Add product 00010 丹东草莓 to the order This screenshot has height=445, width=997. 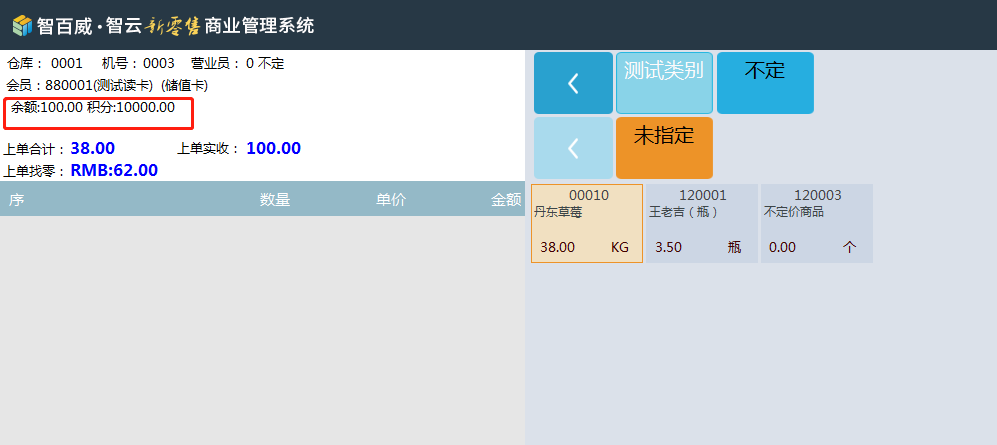click(587, 224)
